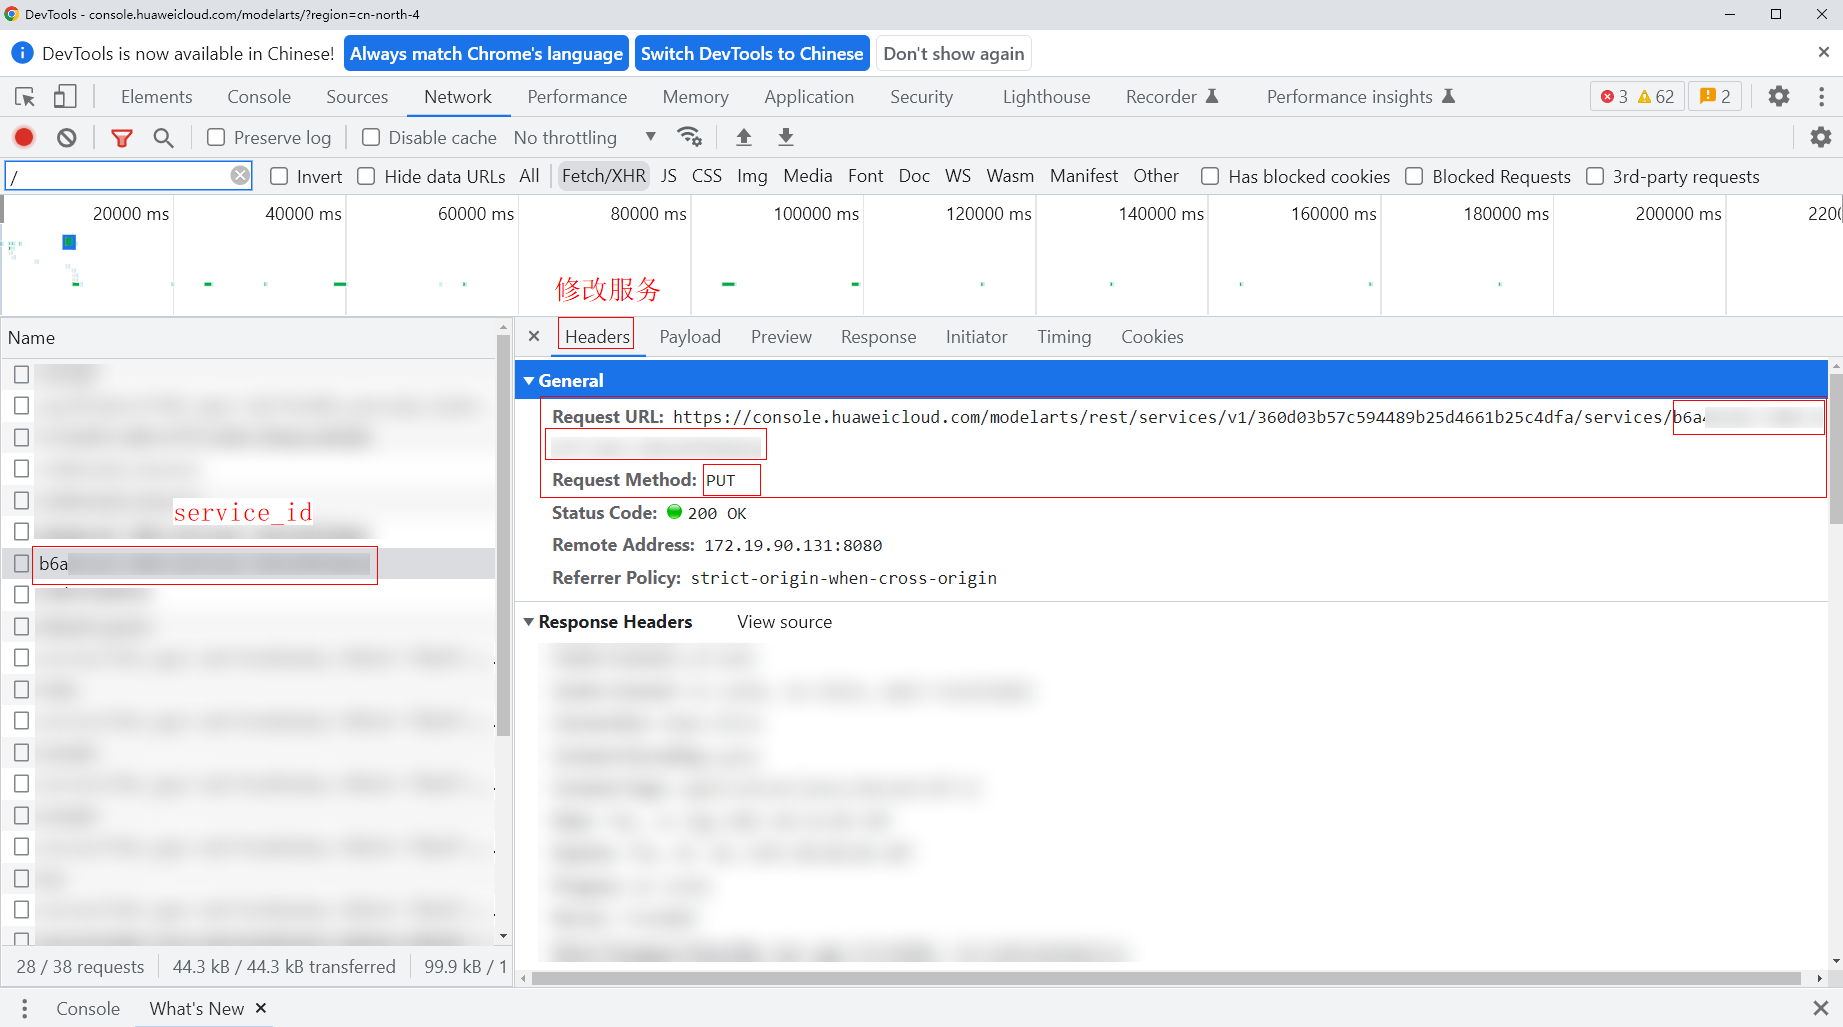The height and width of the screenshot is (1027, 1843).
Task: Open DevTools settings gear
Action: tap(1779, 97)
